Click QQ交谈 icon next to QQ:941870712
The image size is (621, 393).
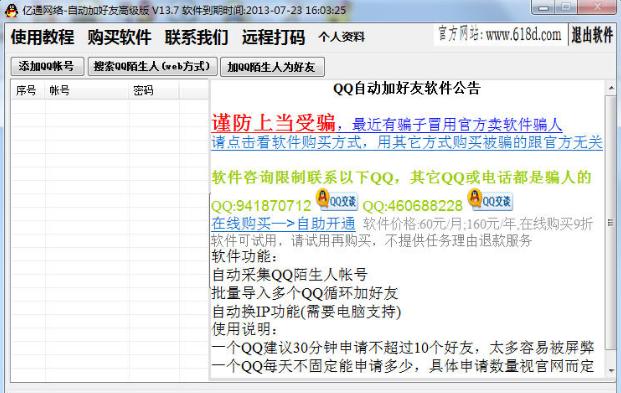(337, 199)
